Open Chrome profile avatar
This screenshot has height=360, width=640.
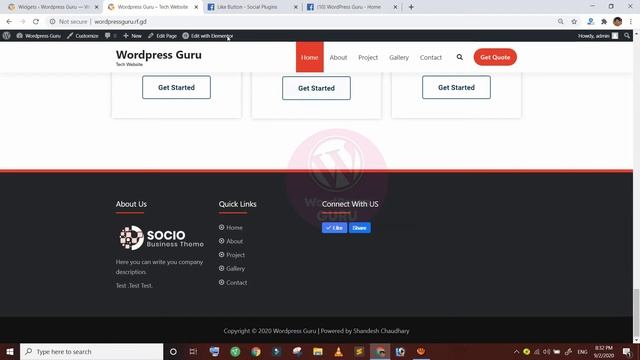pyautogui.click(x=618, y=22)
